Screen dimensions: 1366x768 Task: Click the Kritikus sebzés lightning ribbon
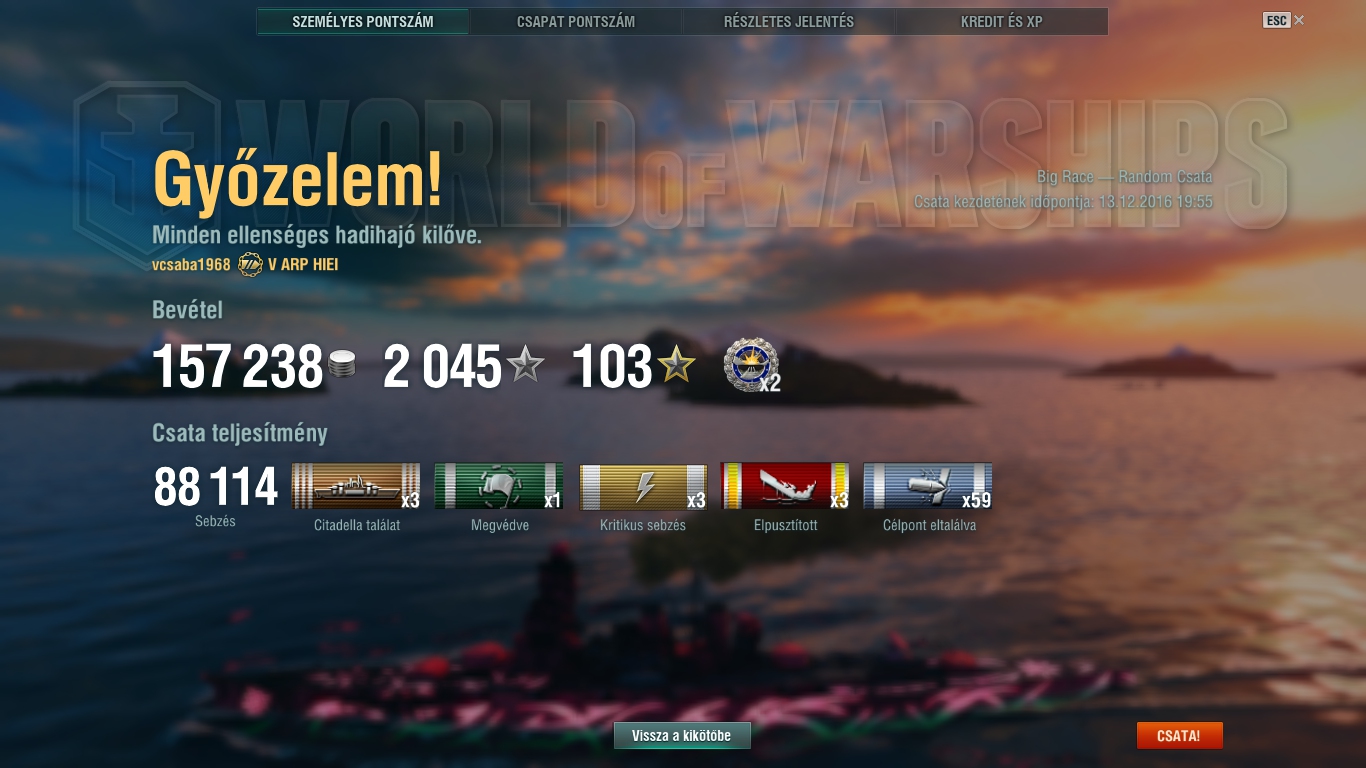(x=643, y=487)
